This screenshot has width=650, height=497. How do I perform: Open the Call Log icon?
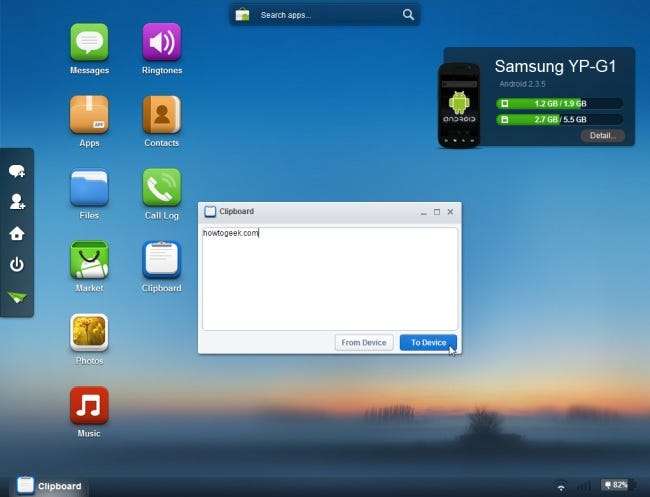162,187
